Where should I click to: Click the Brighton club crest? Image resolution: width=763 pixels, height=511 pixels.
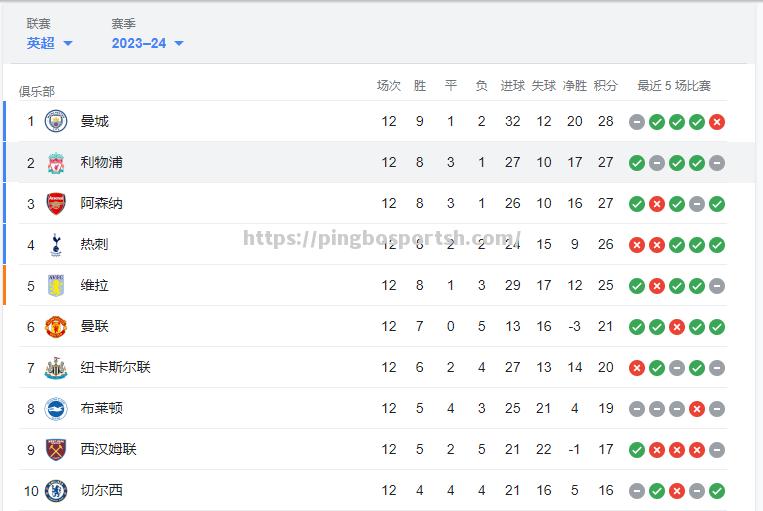coord(56,408)
